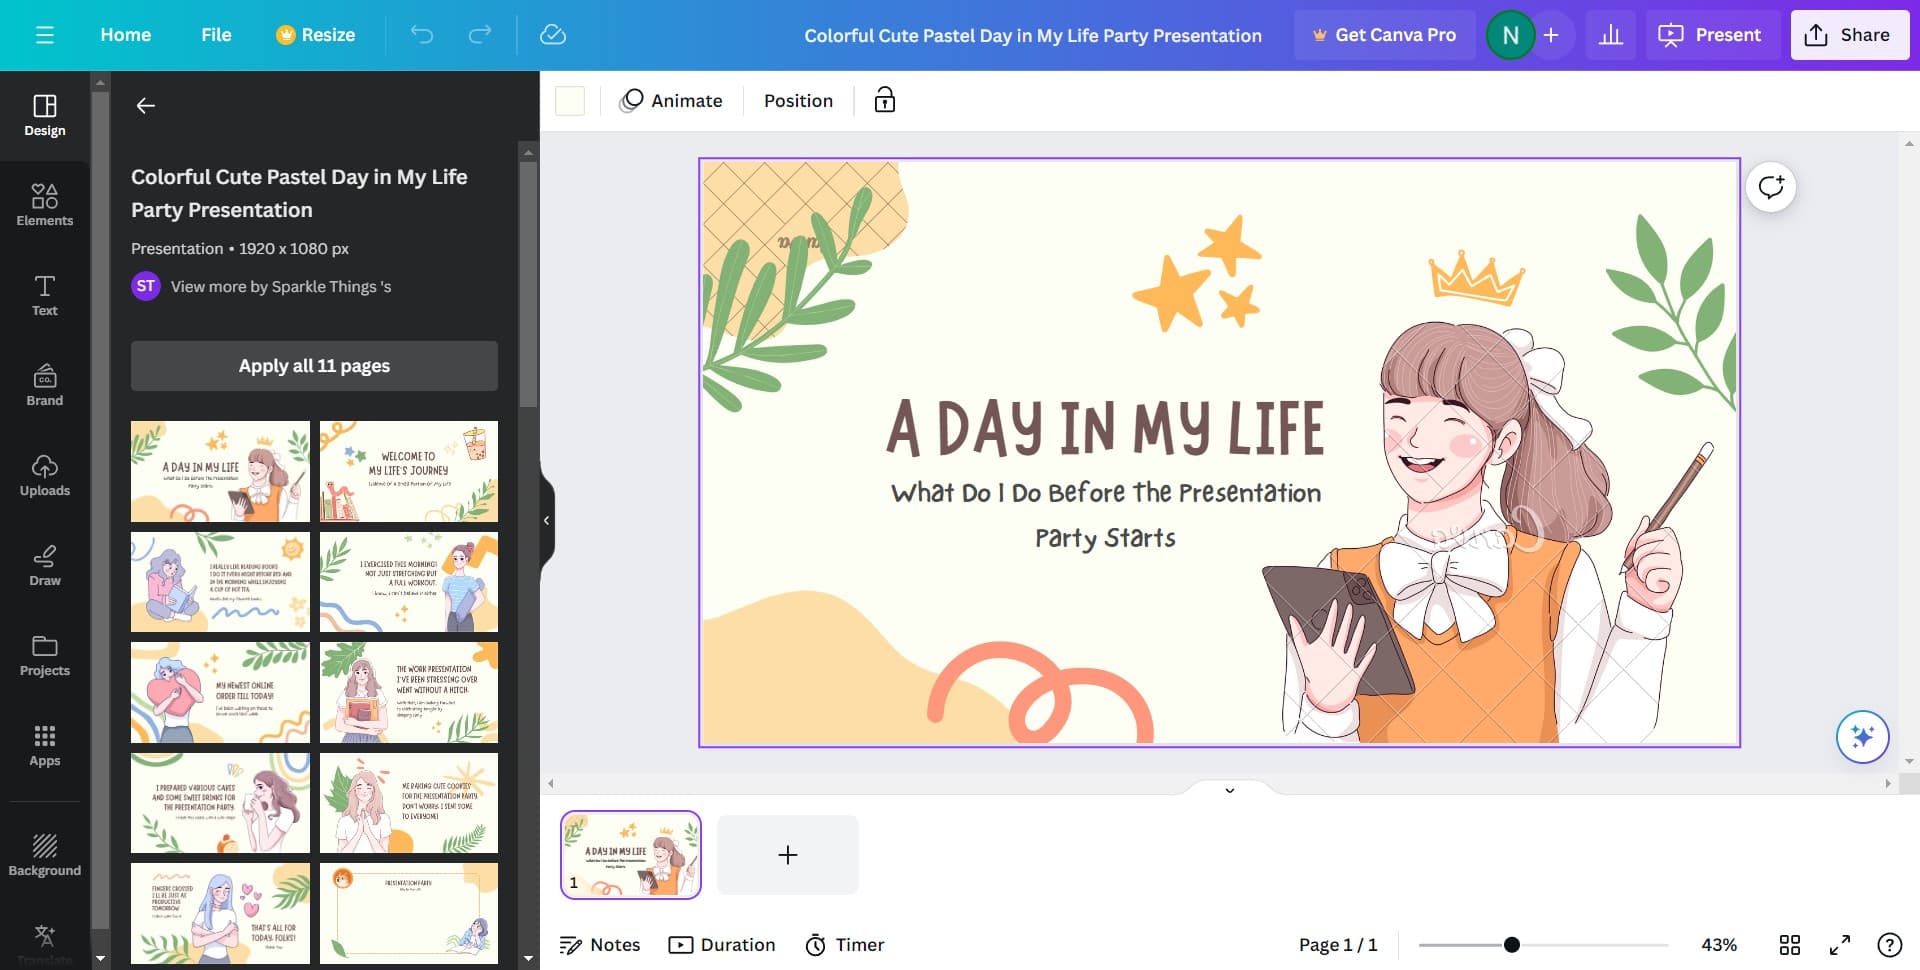Toggle the Timer panel
Image resolution: width=1920 pixels, height=970 pixels.
[x=845, y=944]
